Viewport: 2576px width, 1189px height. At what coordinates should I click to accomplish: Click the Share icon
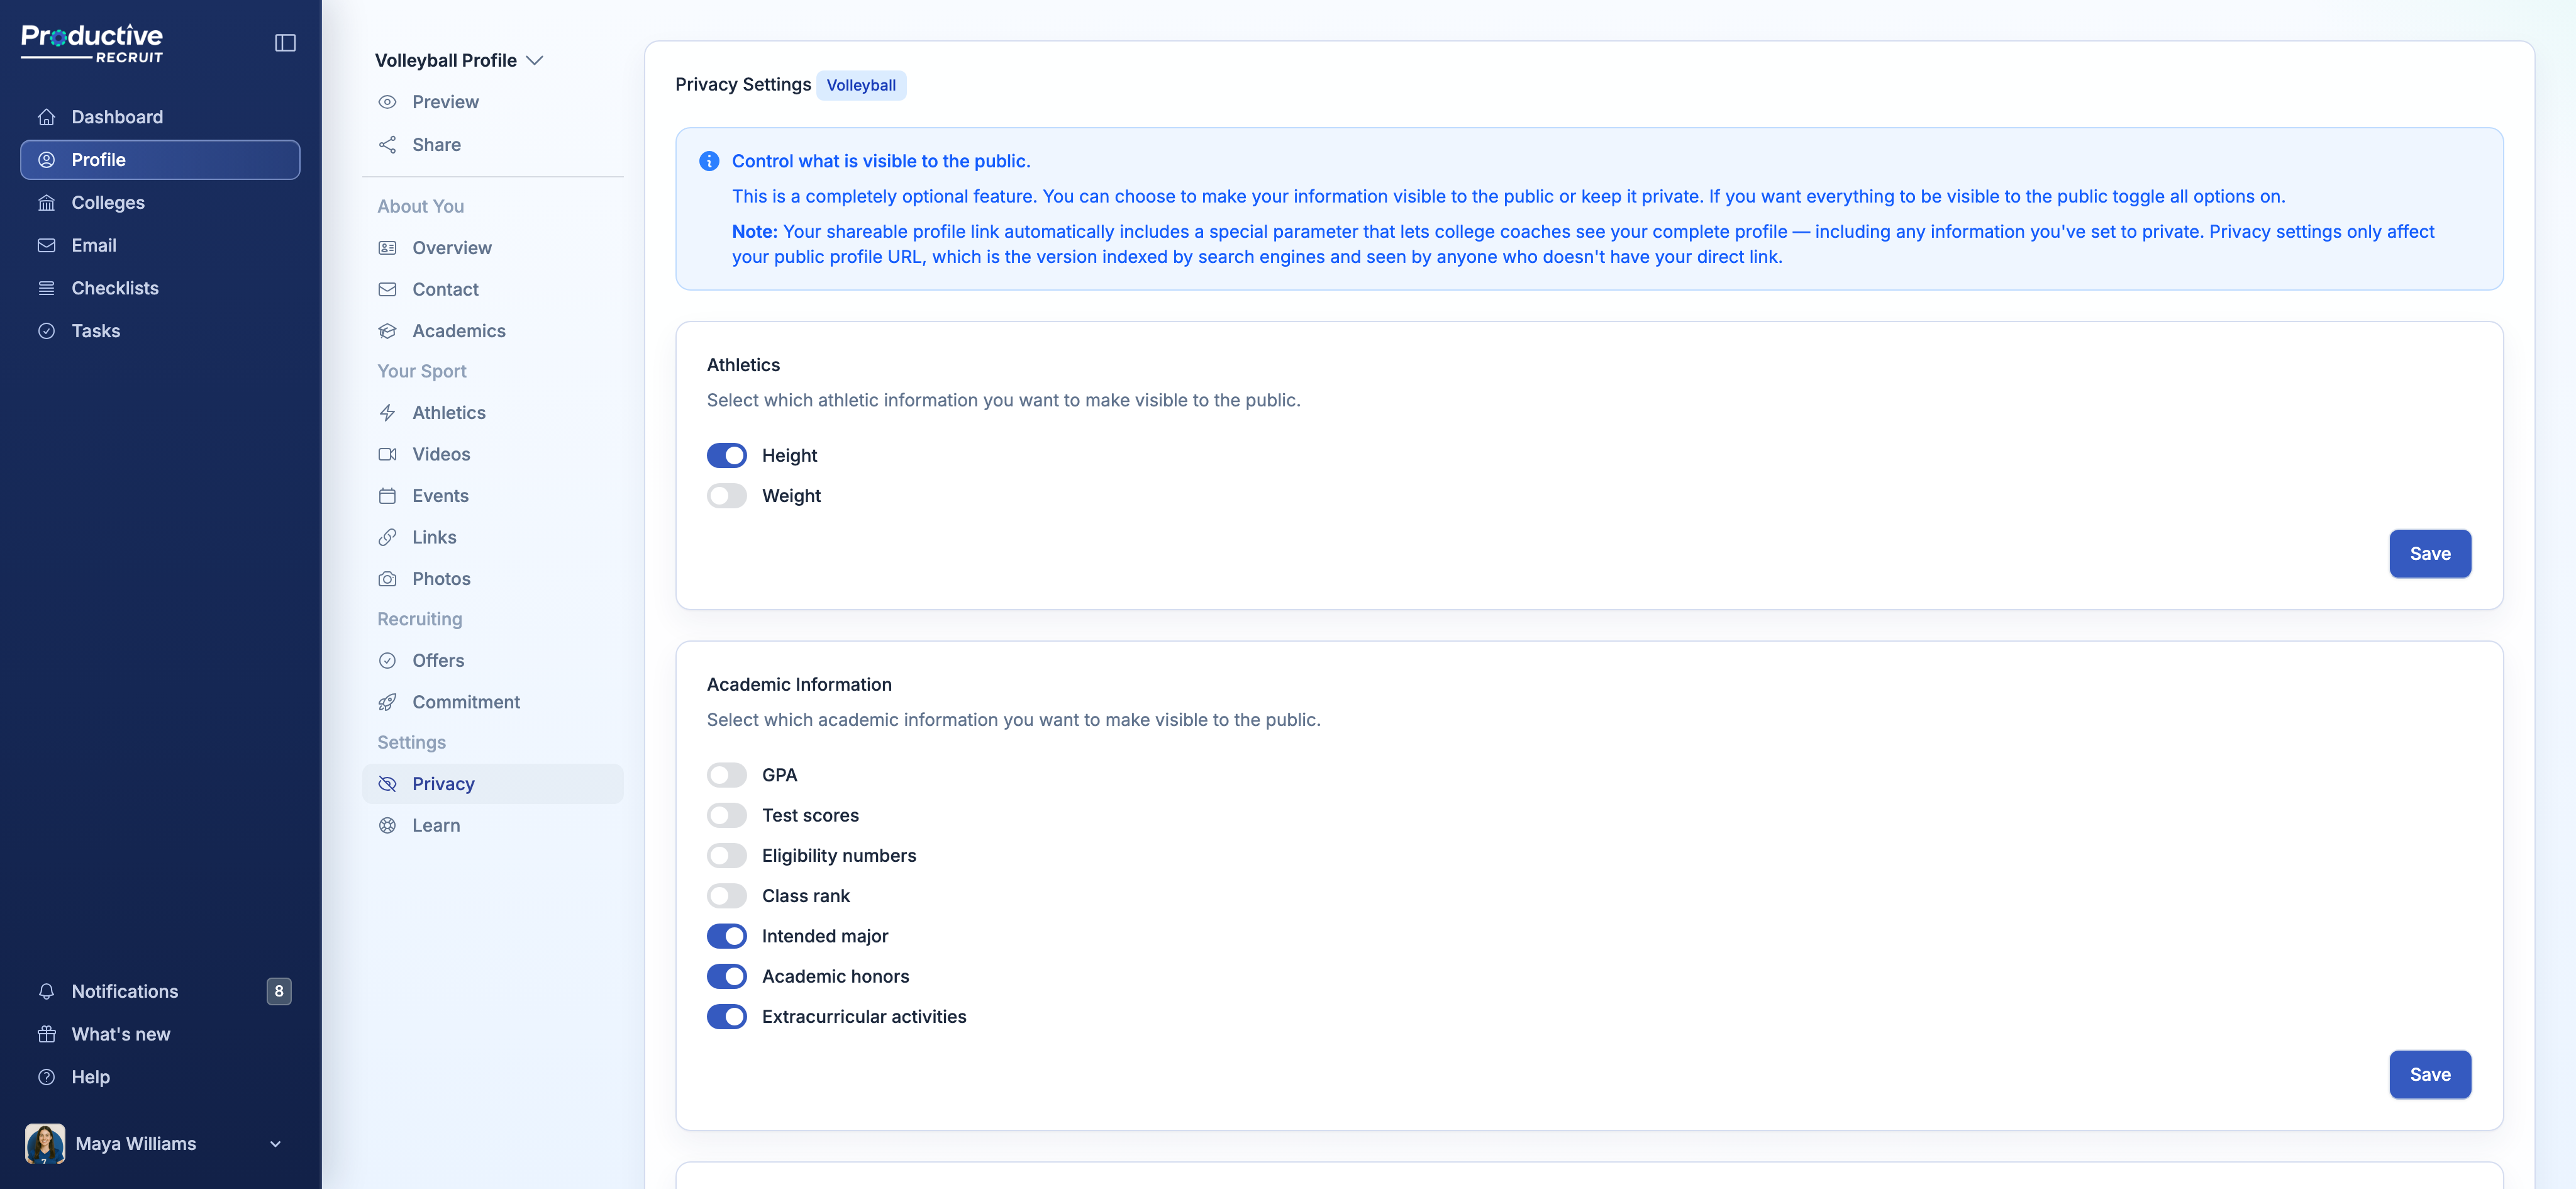(x=388, y=145)
